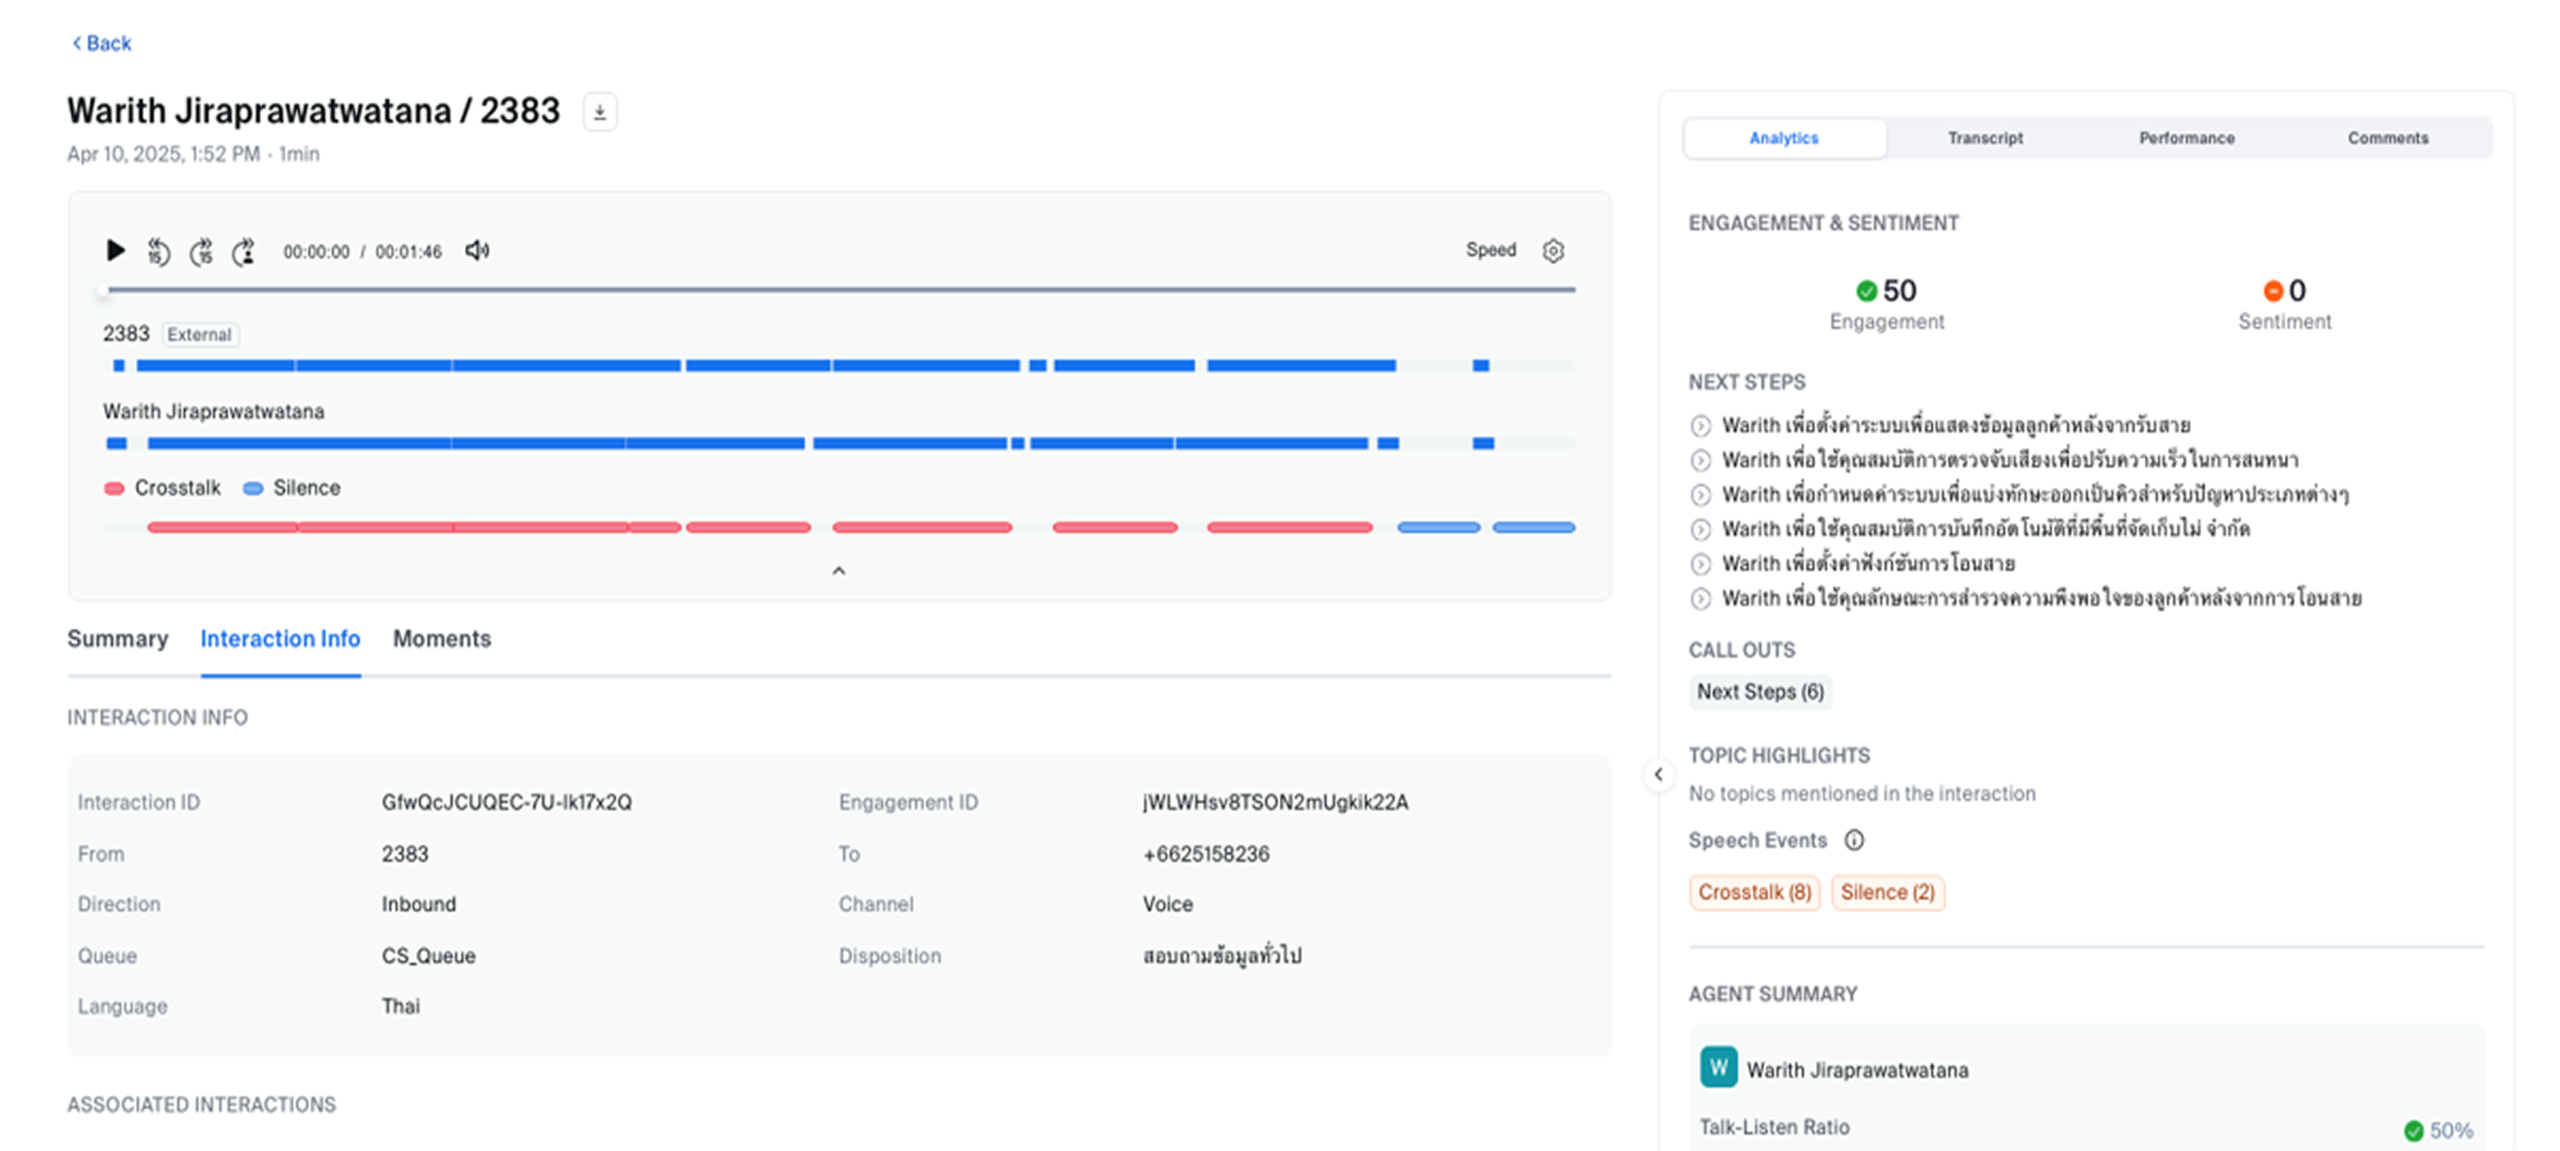Toggle the Silence (2) speech event
The image size is (2560, 1151).
point(1887,892)
